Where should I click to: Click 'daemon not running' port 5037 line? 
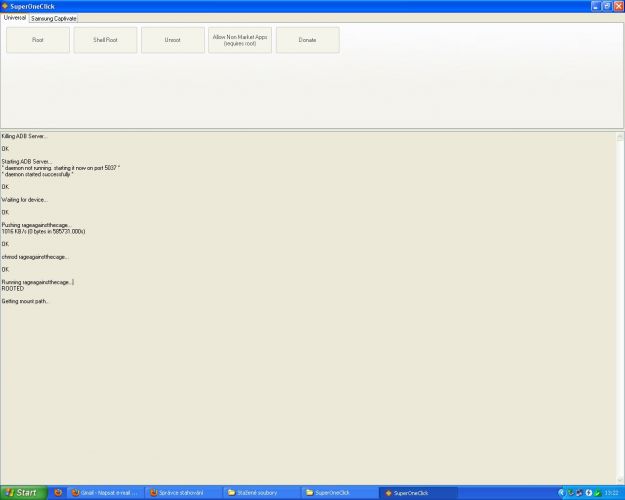tap(61, 168)
